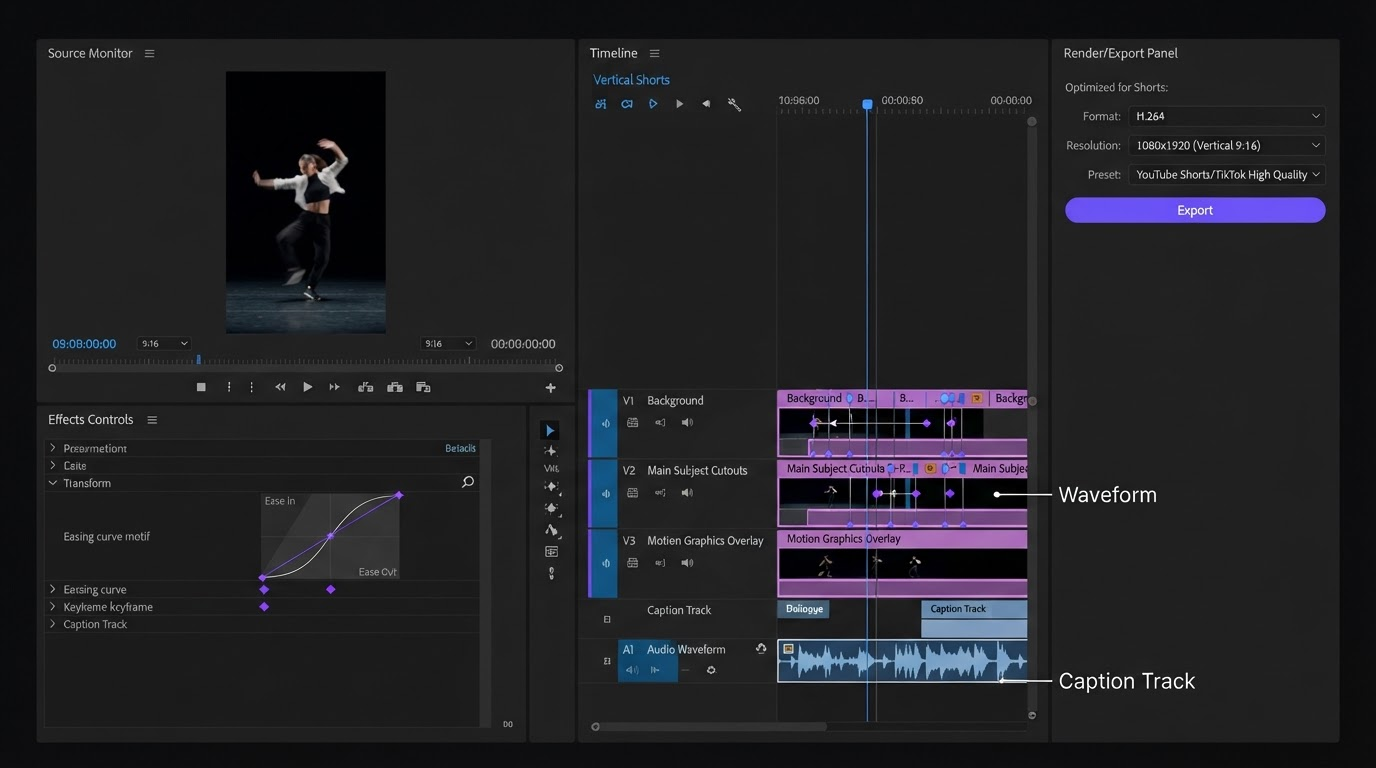Viewport: 1376px width, 768px height.
Task: Click the Easing curve motif label
Action: click(107, 537)
